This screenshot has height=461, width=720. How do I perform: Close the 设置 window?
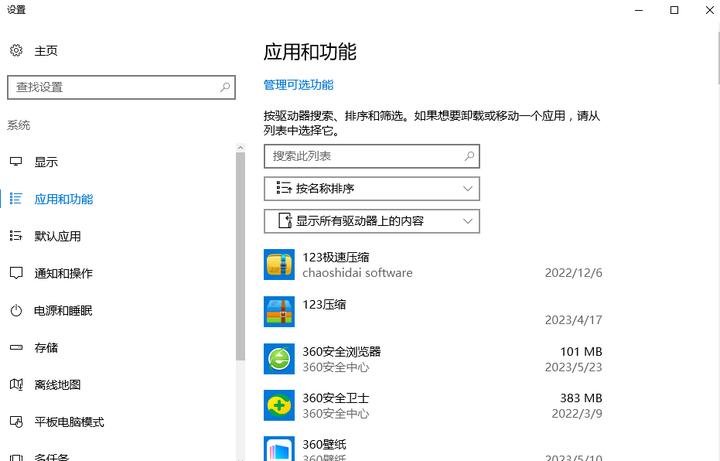709,10
